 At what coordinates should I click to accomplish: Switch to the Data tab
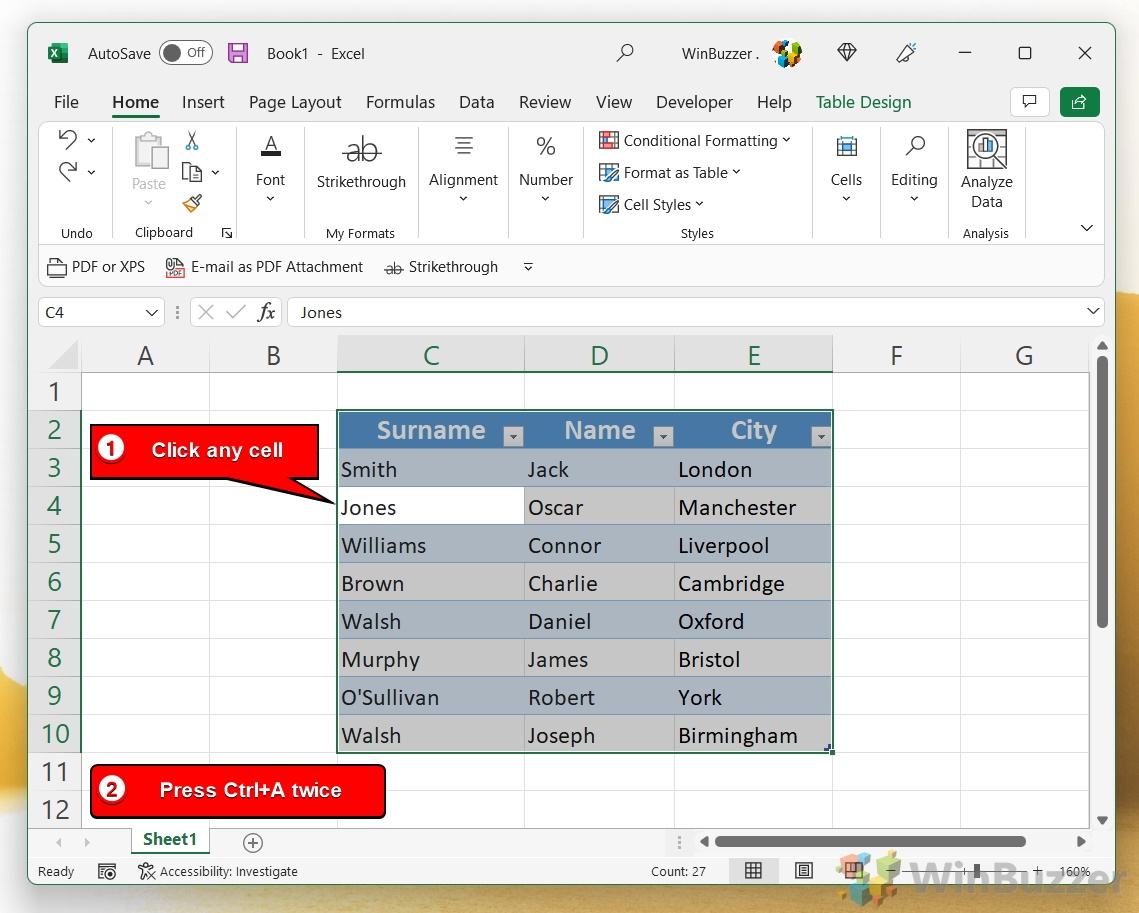point(477,102)
